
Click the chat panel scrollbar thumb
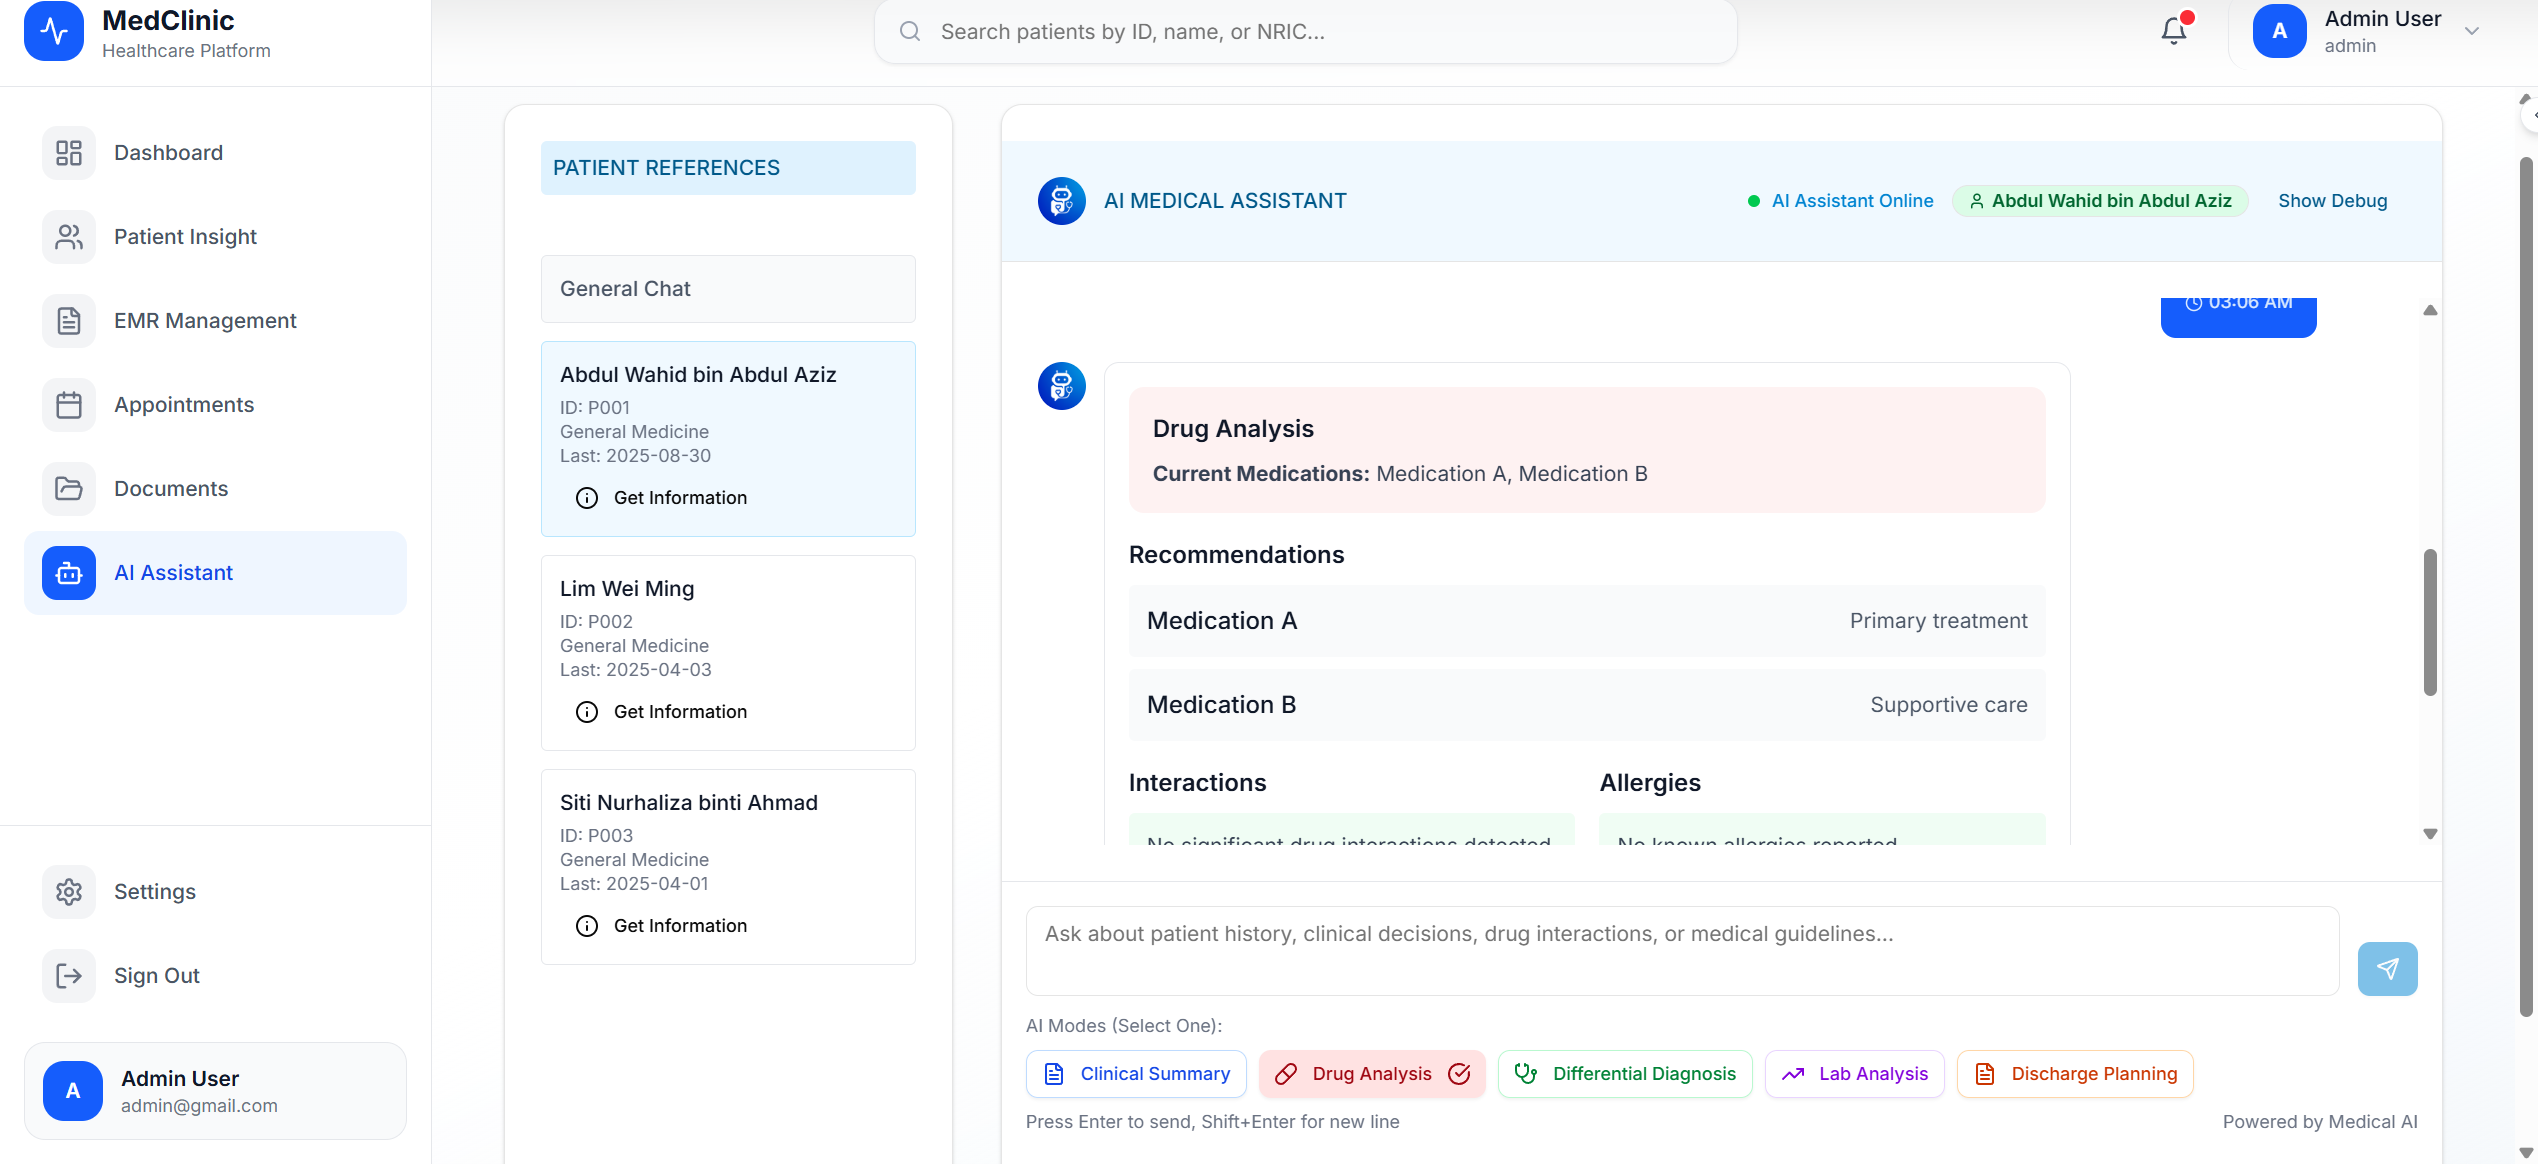pyautogui.click(x=2430, y=622)
